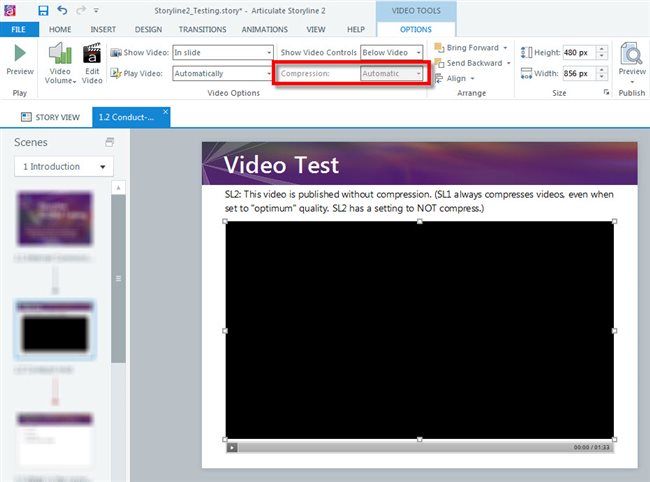Expand the Play Video Automatically dropdown
This screenshot has width=650, height=482.
(222, 73)
